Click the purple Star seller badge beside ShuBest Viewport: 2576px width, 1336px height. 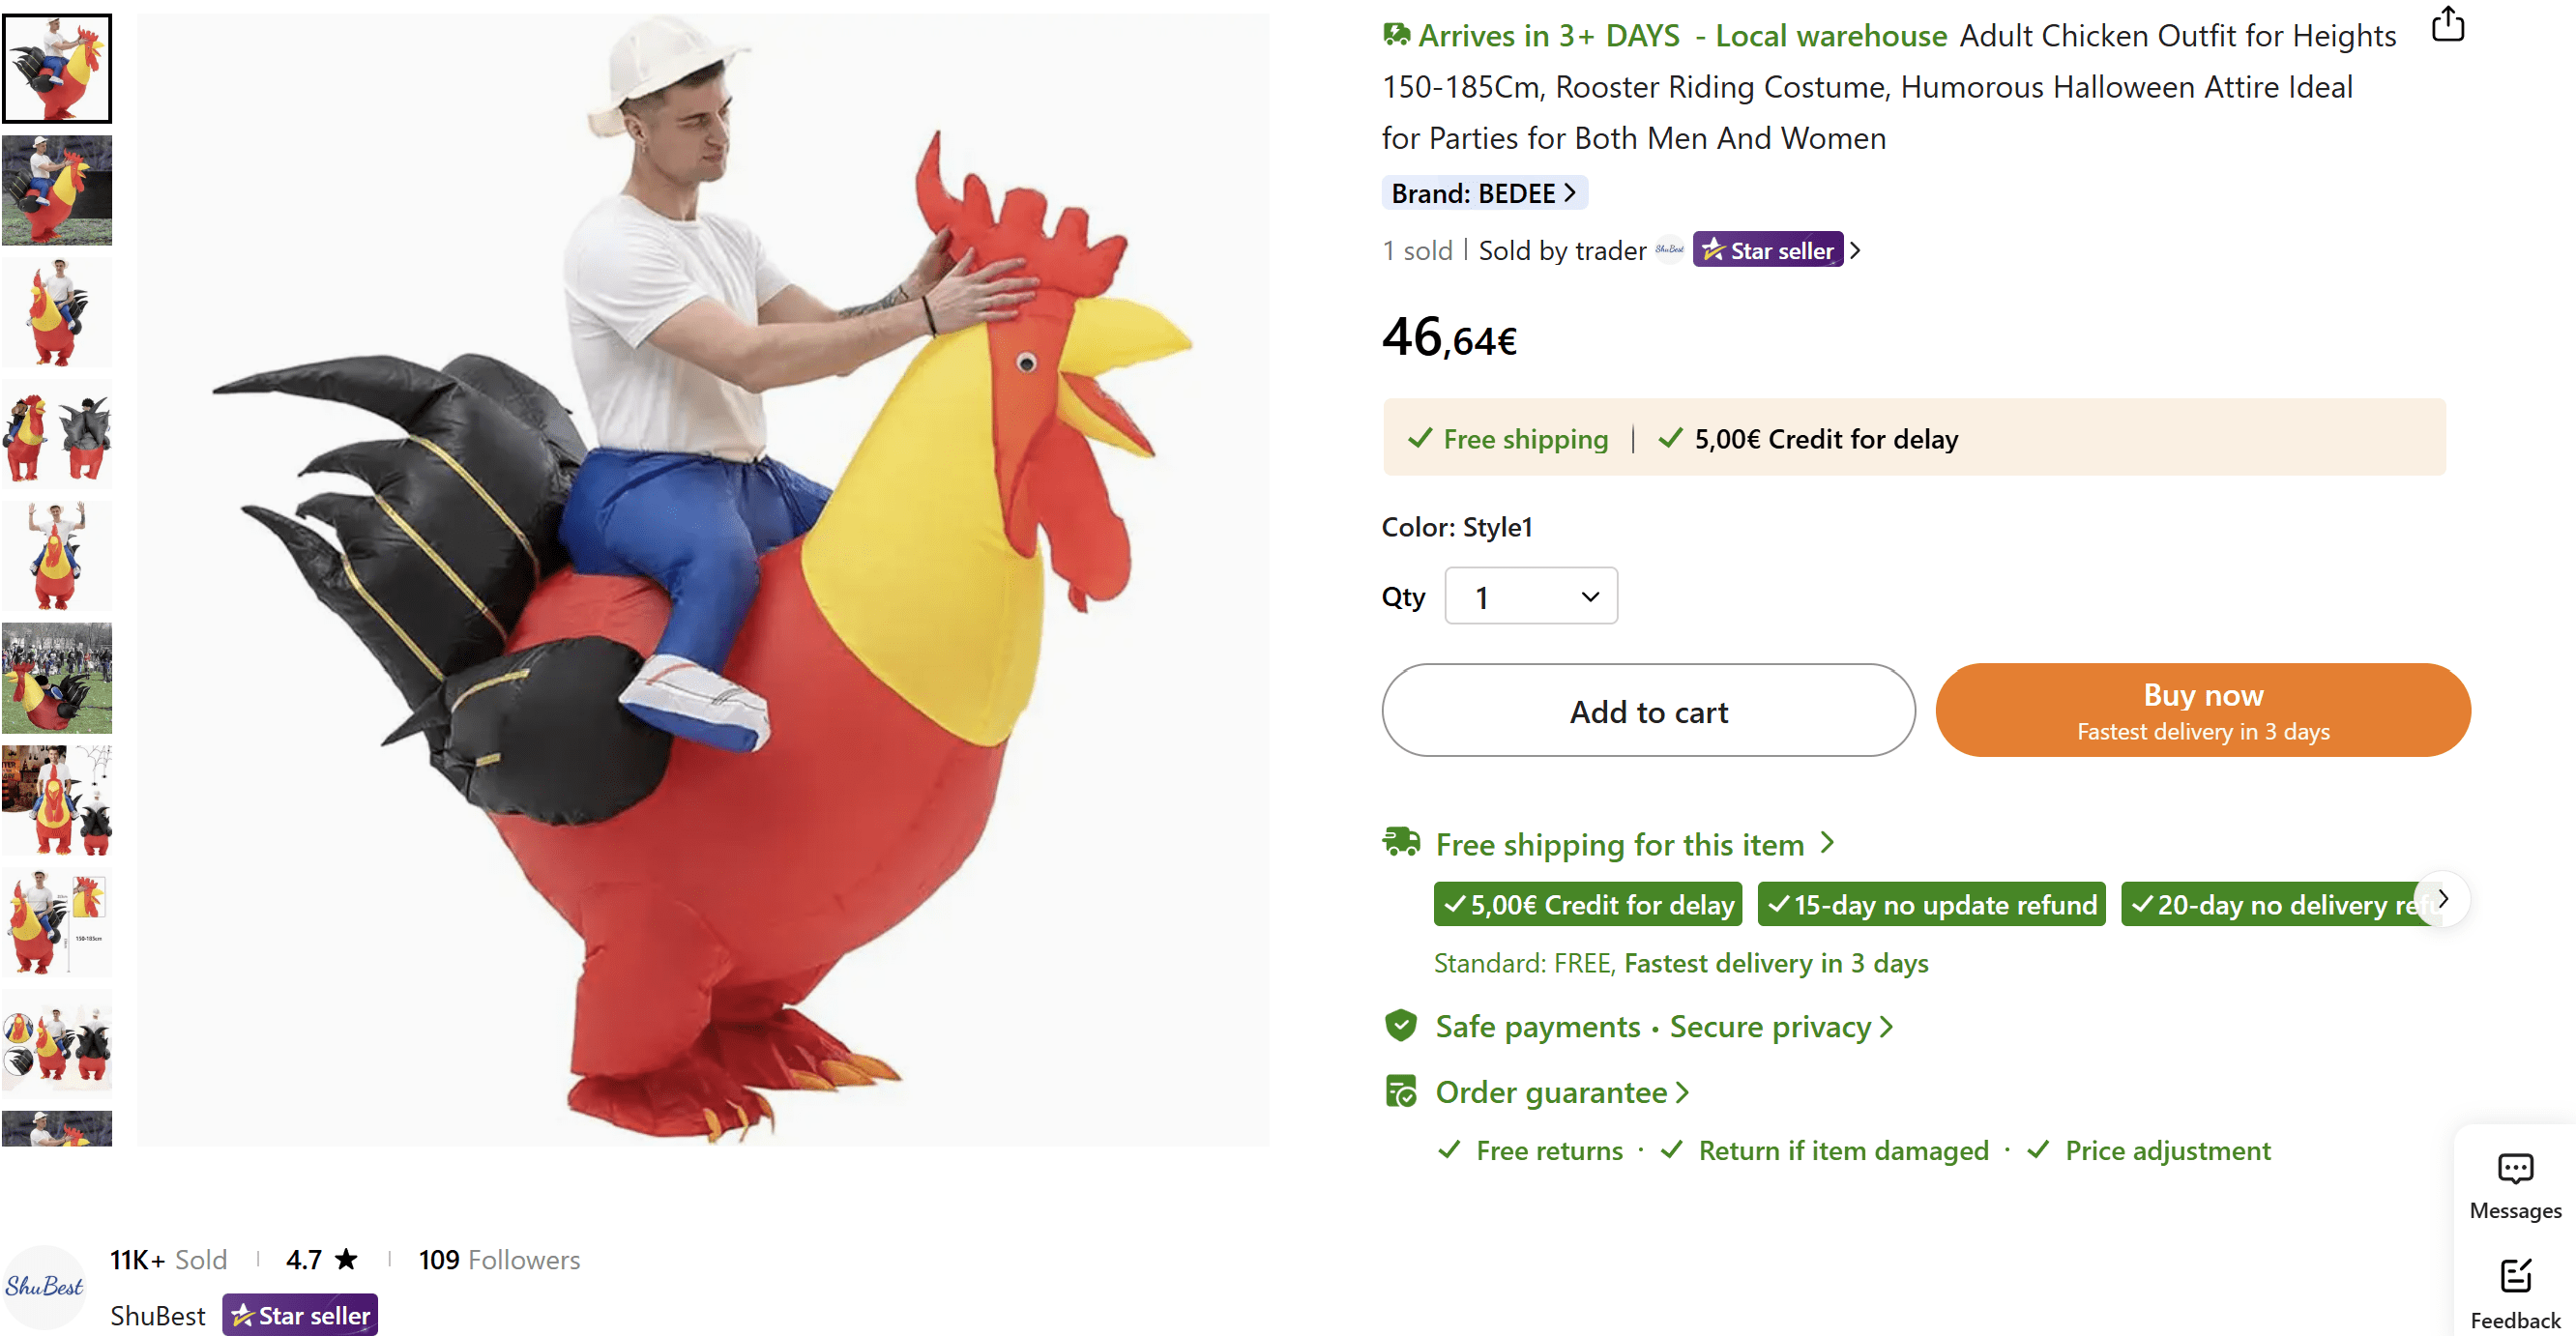coord(301,1315)
